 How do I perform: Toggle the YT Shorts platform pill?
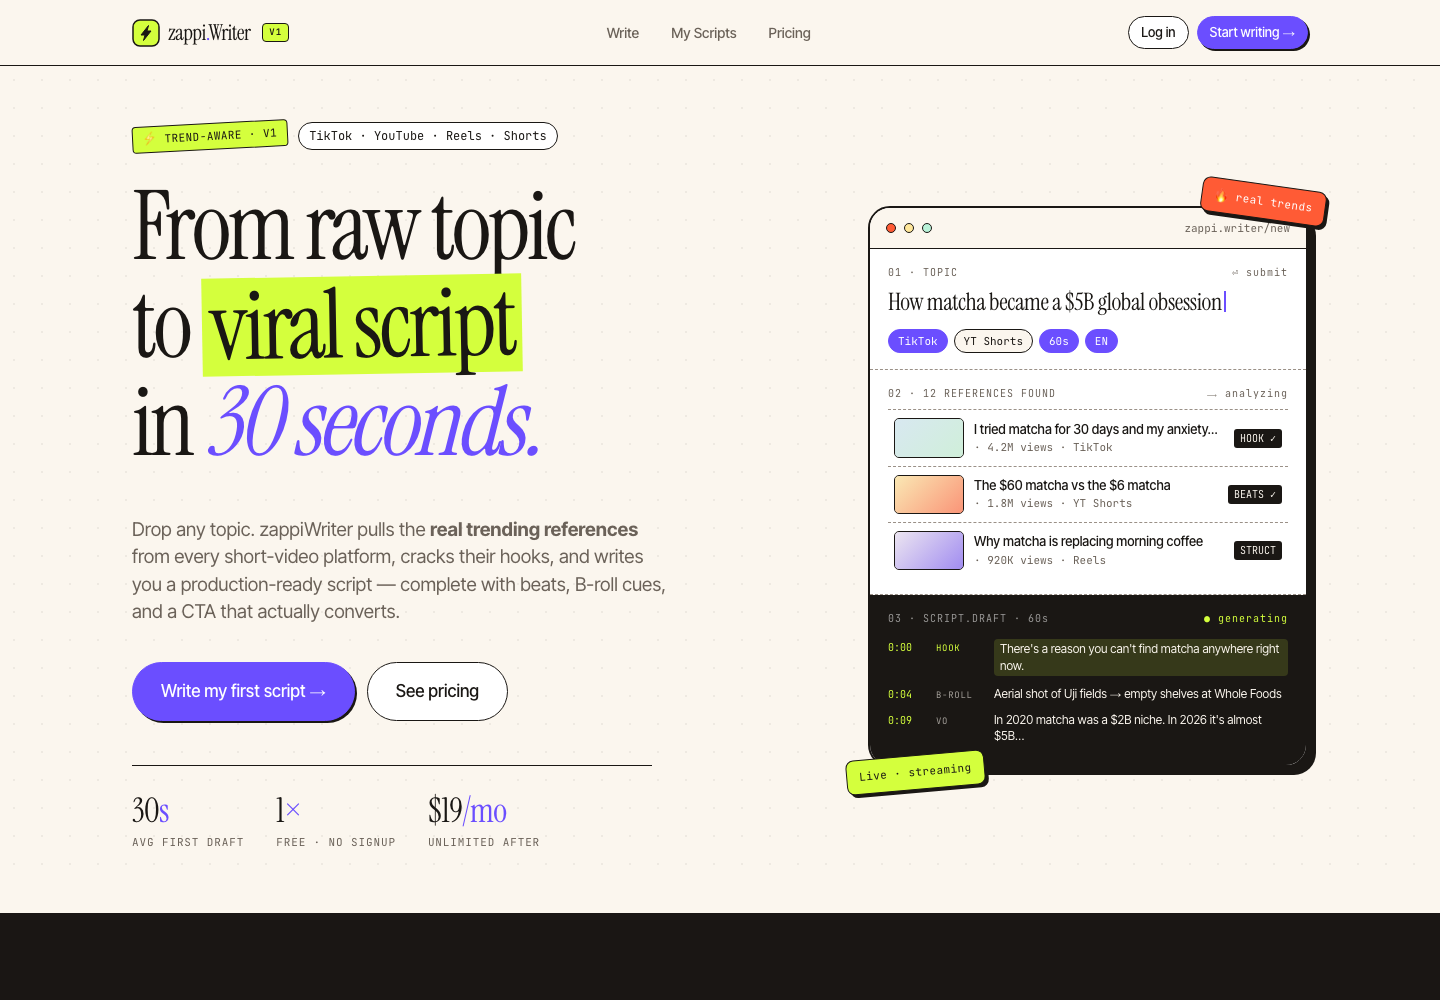pyautogui.click(x=993, y=341)
